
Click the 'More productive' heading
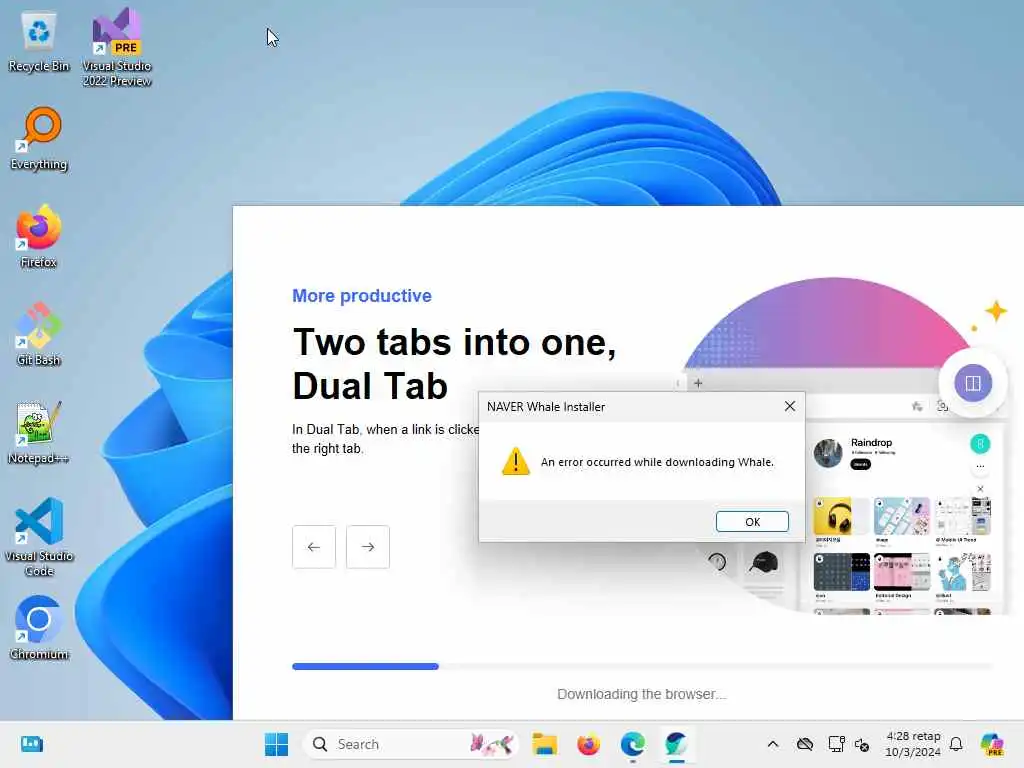[362, 296]
